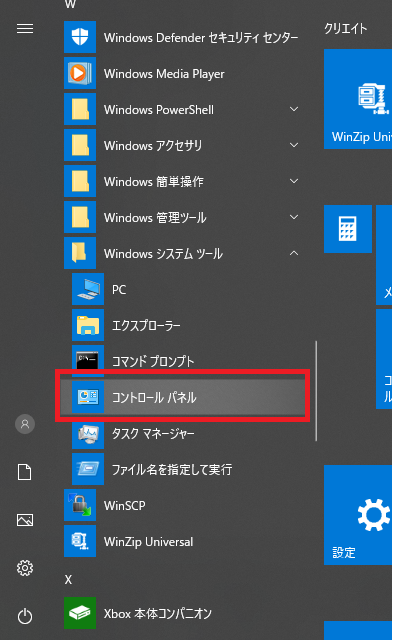The width and height of the screenshot is (393, 643).
Task: Click the Windows PowerShell folder label
Action: click(x=159, y=110)
